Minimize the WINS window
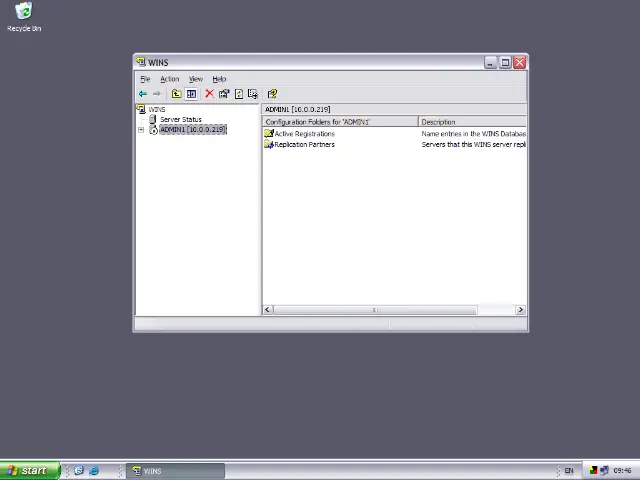Screen dimensions: 640x480 coord(490,62)
